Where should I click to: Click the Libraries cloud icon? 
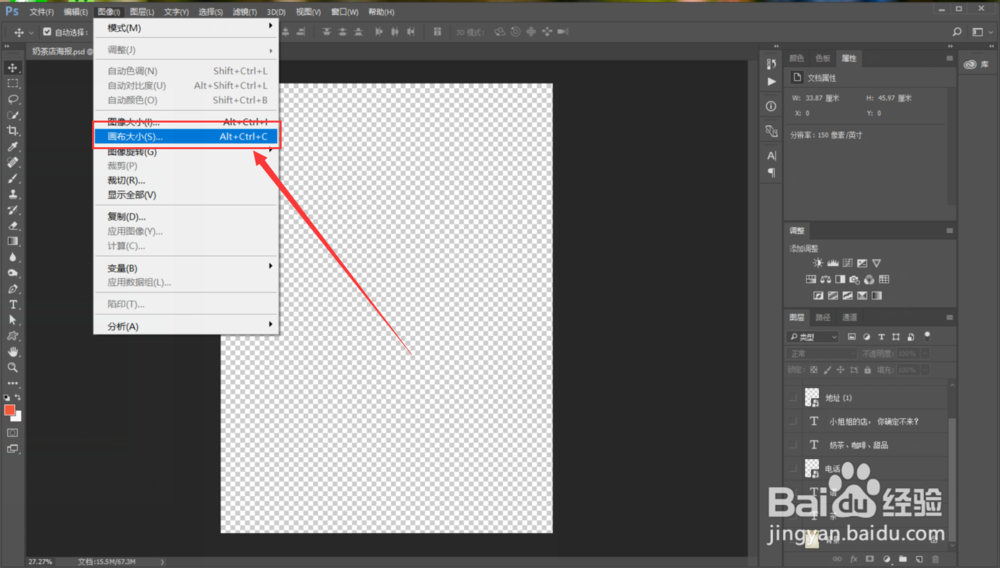pos(970,64)
